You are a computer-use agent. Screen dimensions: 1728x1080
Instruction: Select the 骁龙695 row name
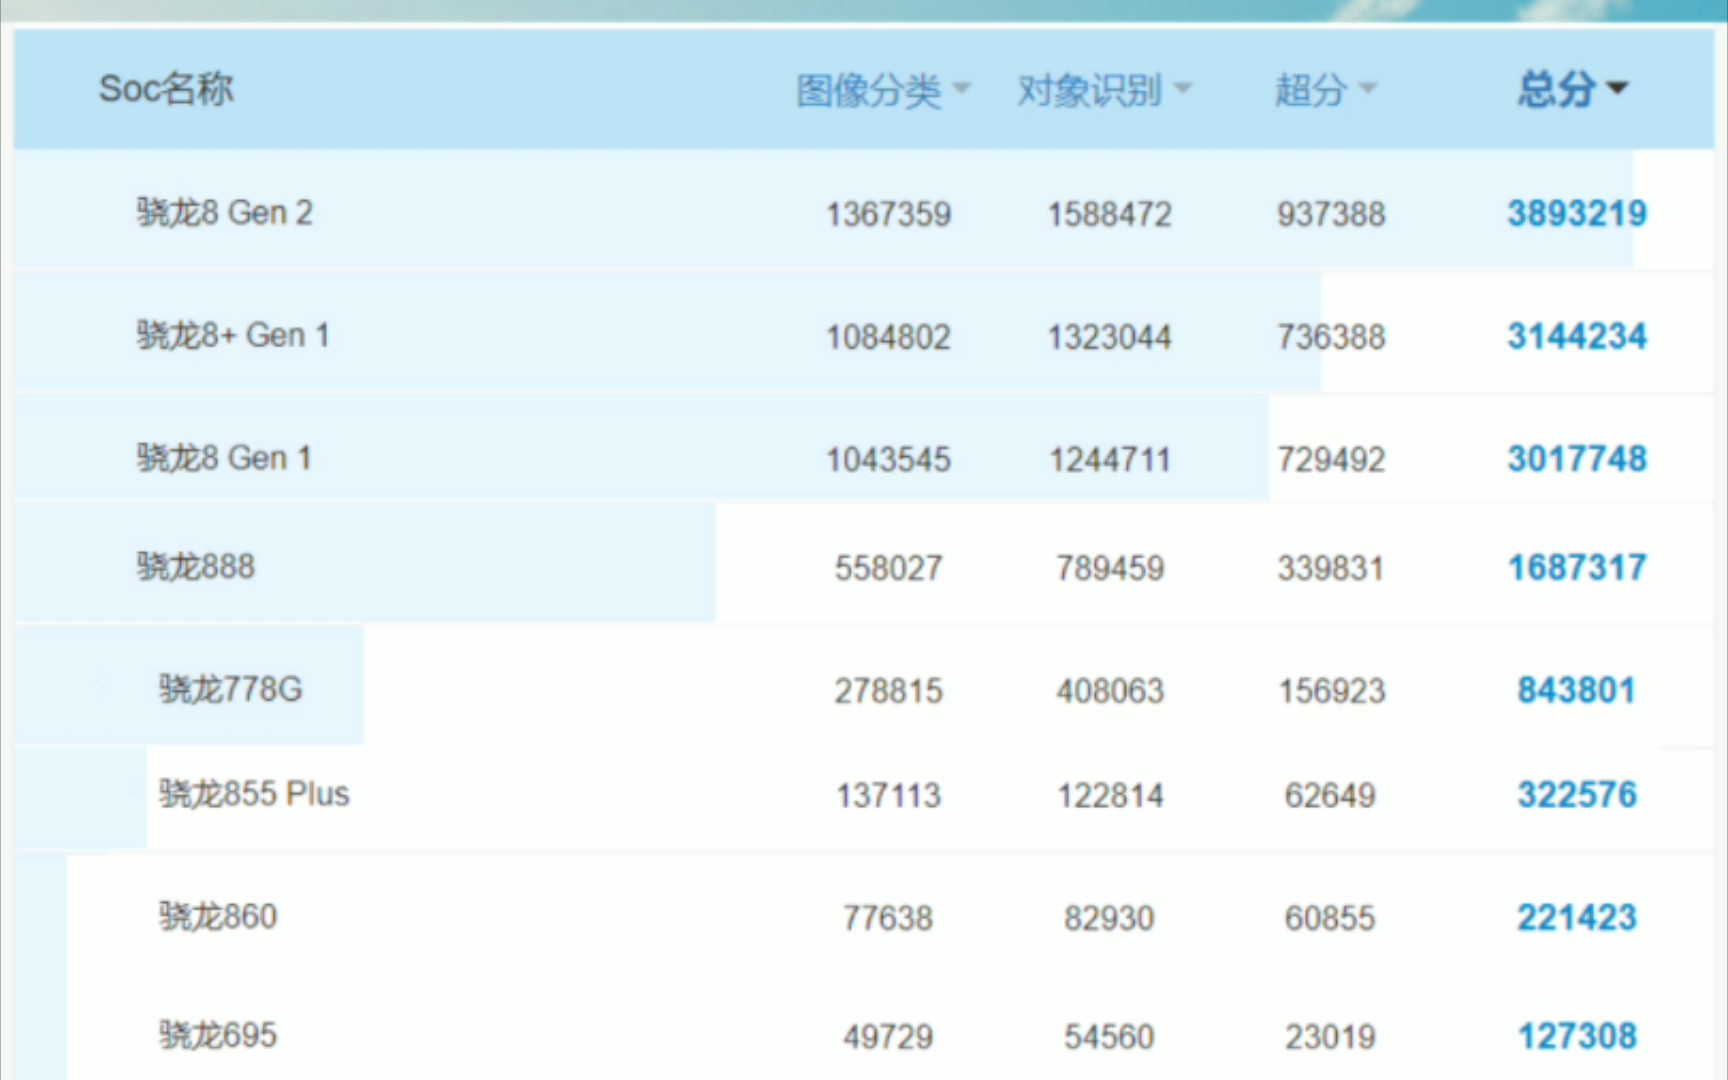pos(218,1035)
